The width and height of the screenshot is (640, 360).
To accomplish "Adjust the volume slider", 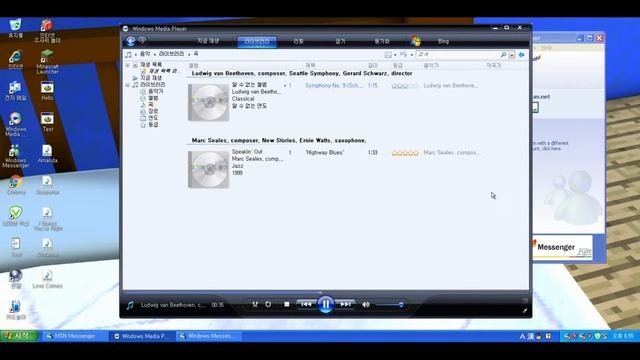I will 390,305.
